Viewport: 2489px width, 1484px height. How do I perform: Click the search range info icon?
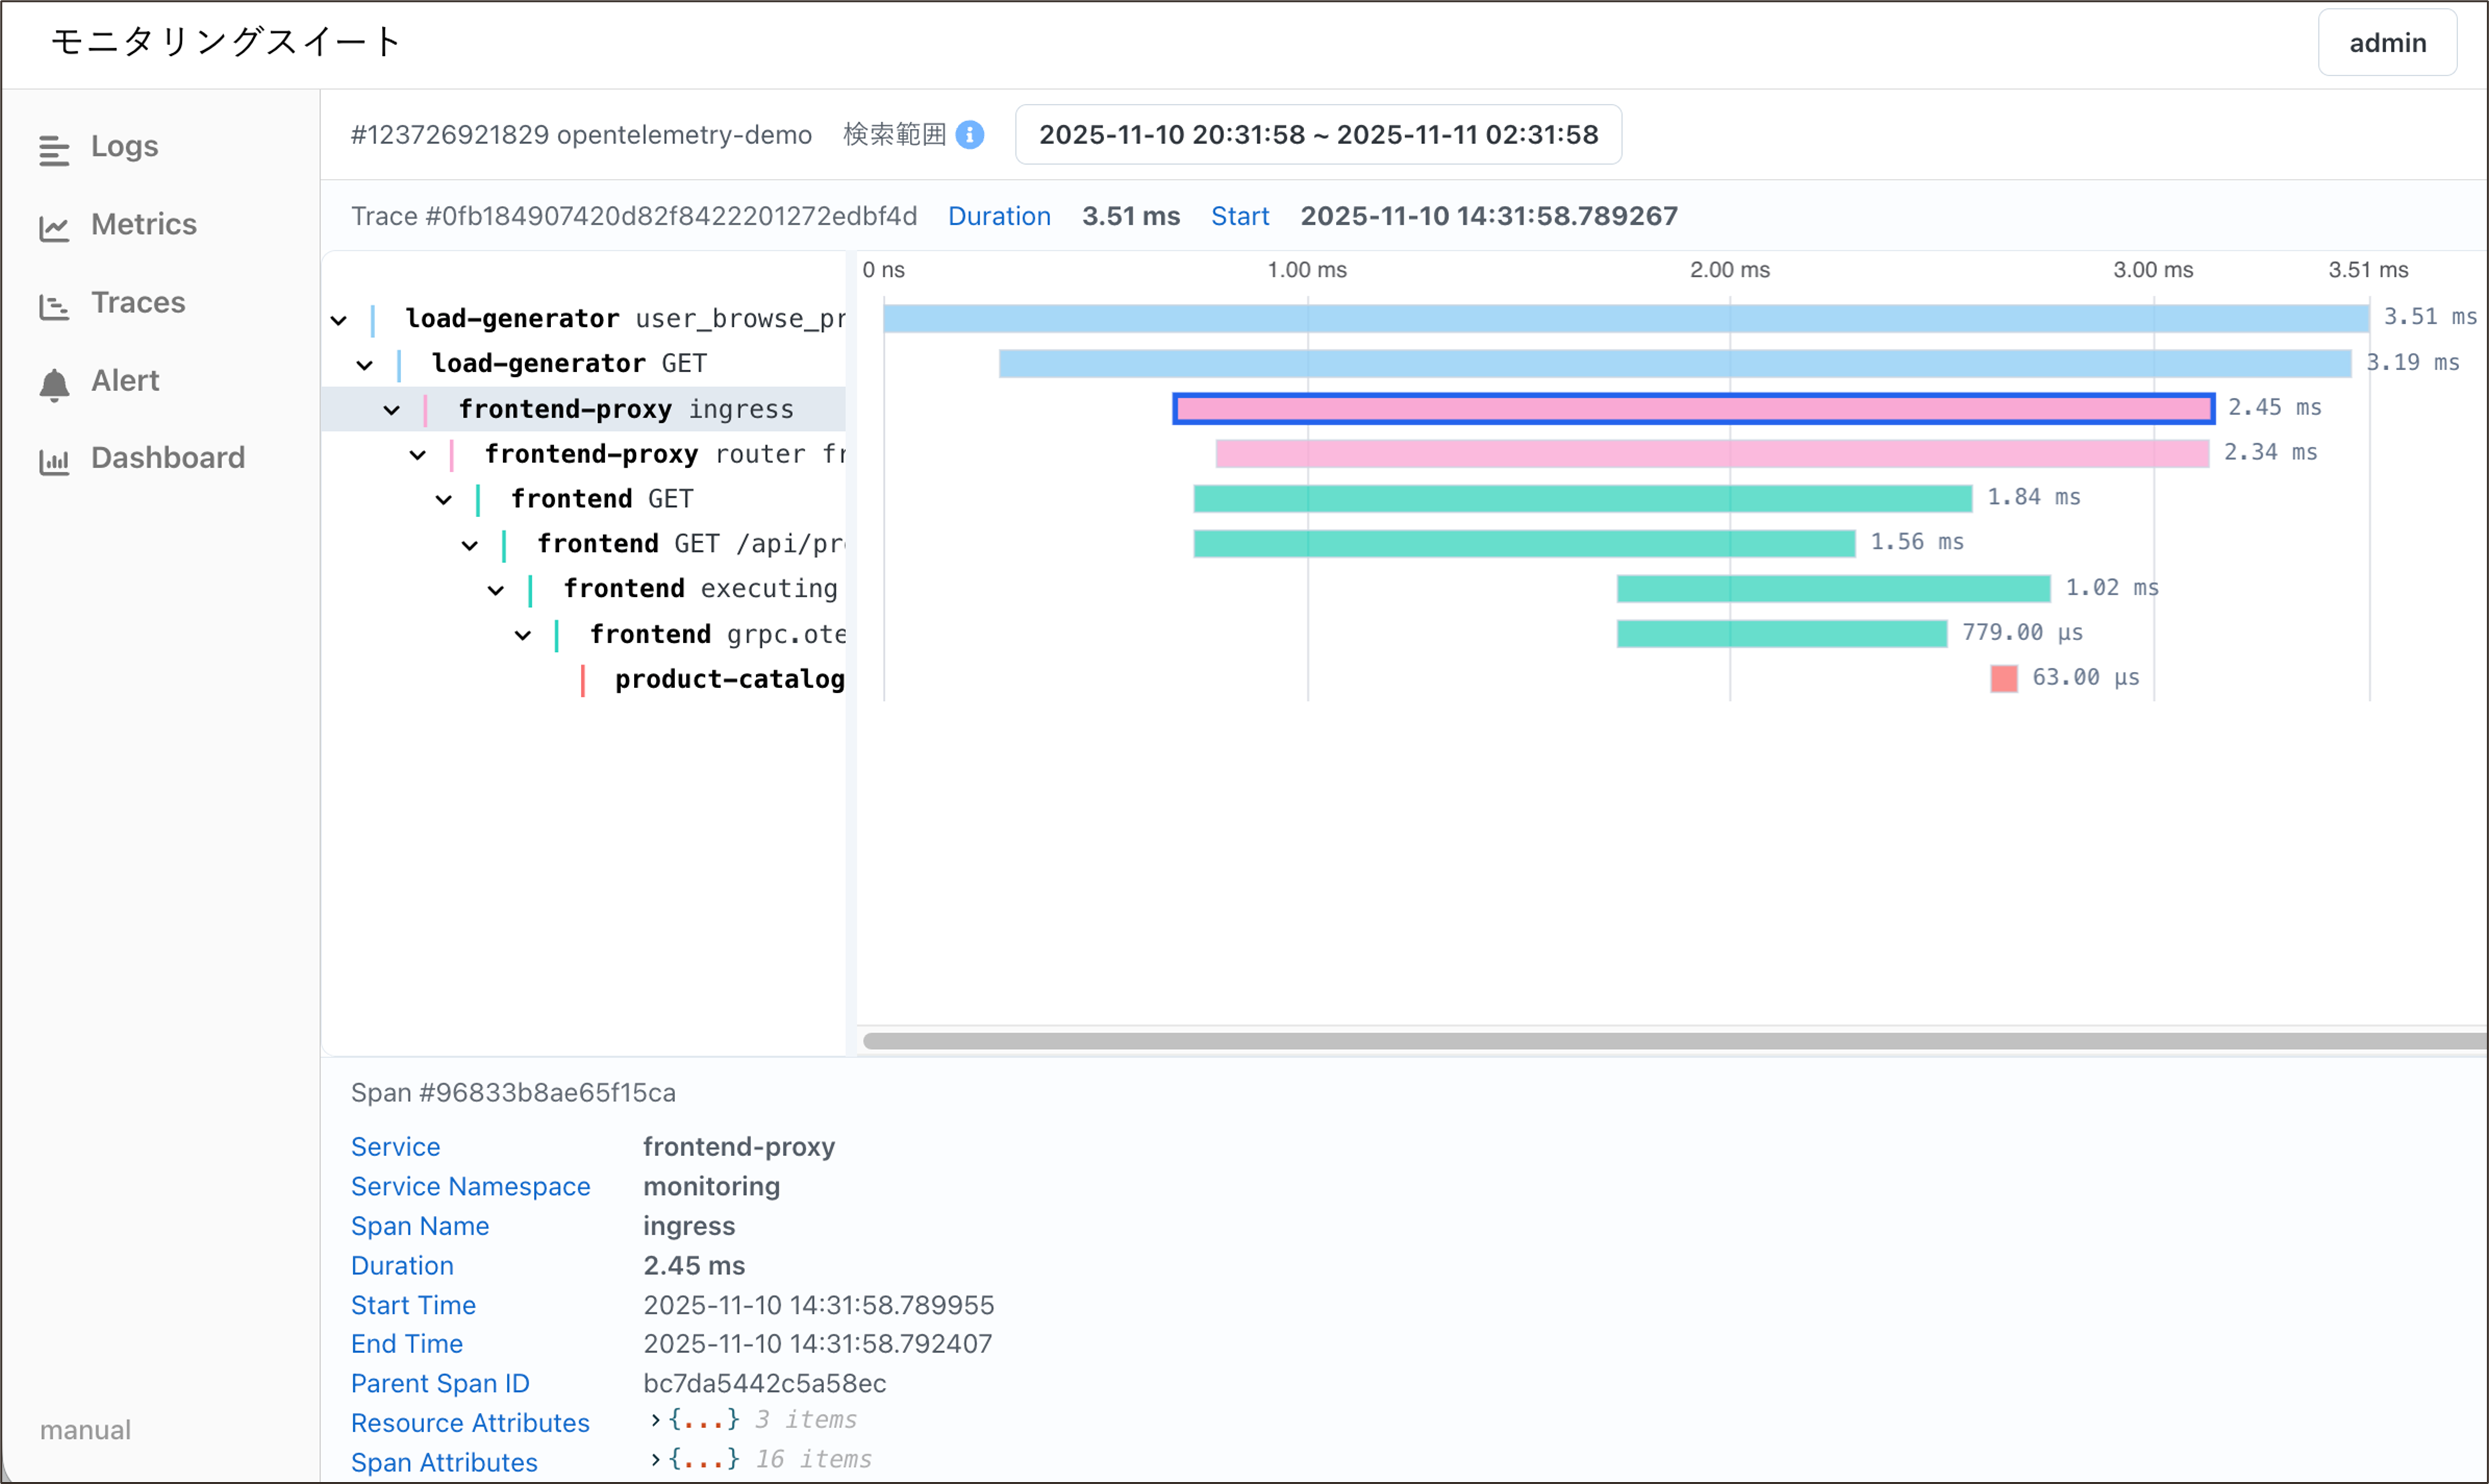969,135
